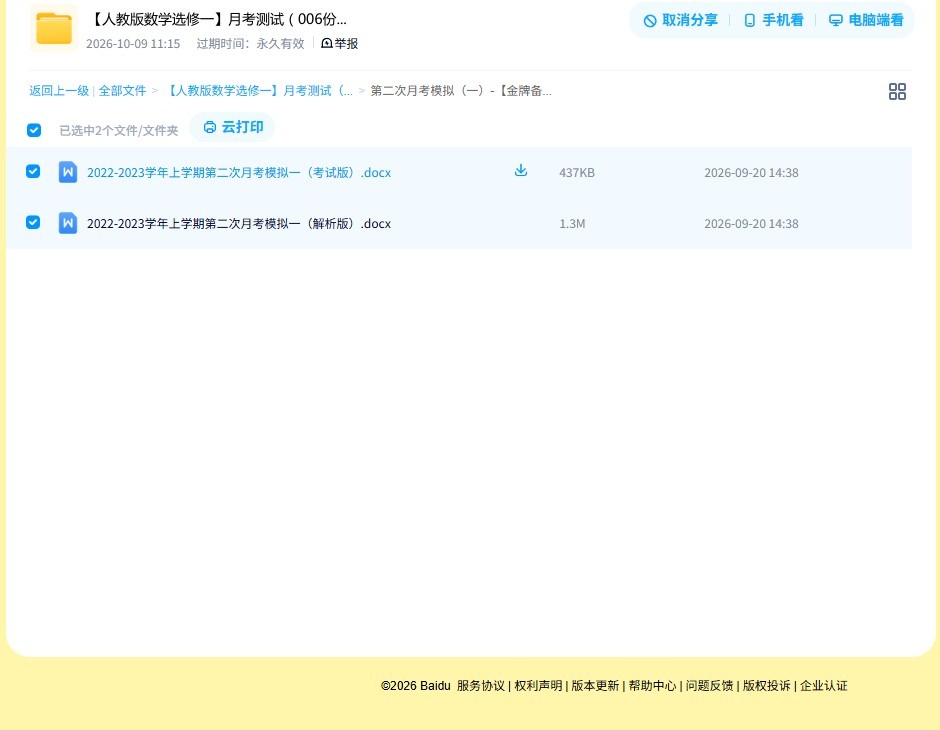Uncheck the 考试版 docx file checkbox
The width and height of the screenshot is (940, 730).
point(33,171)
